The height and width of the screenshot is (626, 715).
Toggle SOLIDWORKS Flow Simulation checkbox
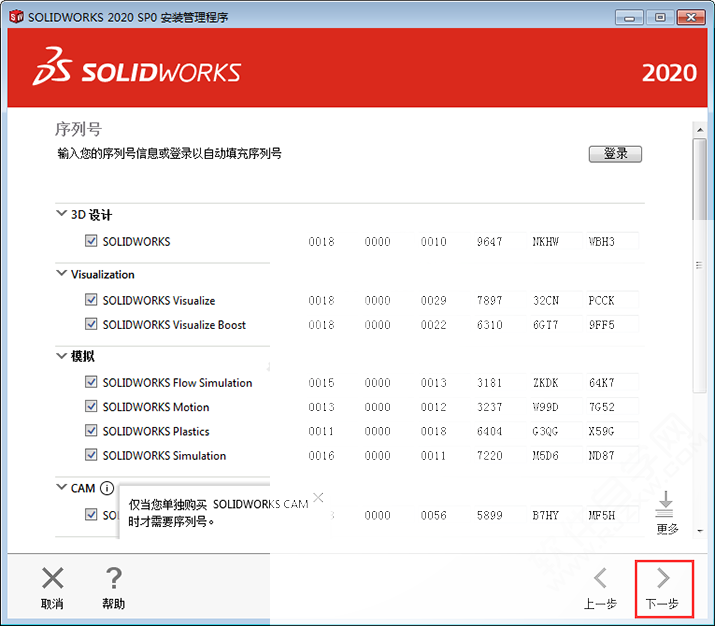click(x=91, y=382)
